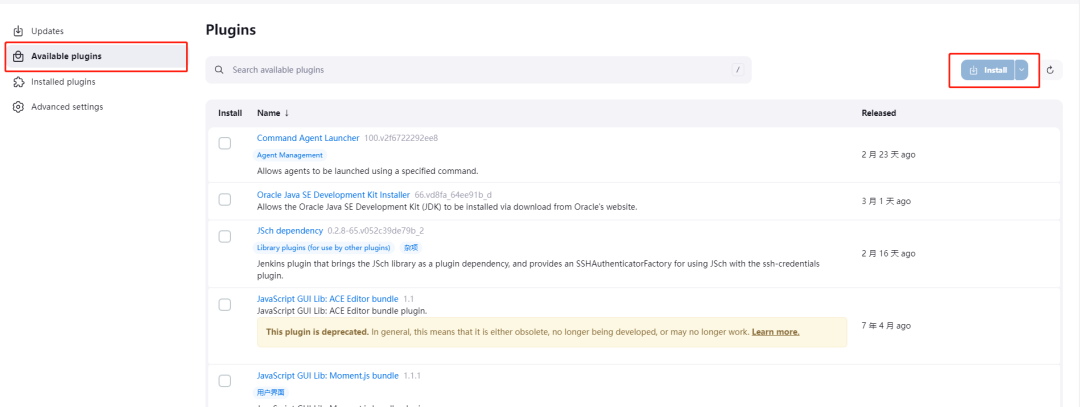Click the search magnifier icon
The width and height of the screenshot is (1080, 407).
click(219, 70)
